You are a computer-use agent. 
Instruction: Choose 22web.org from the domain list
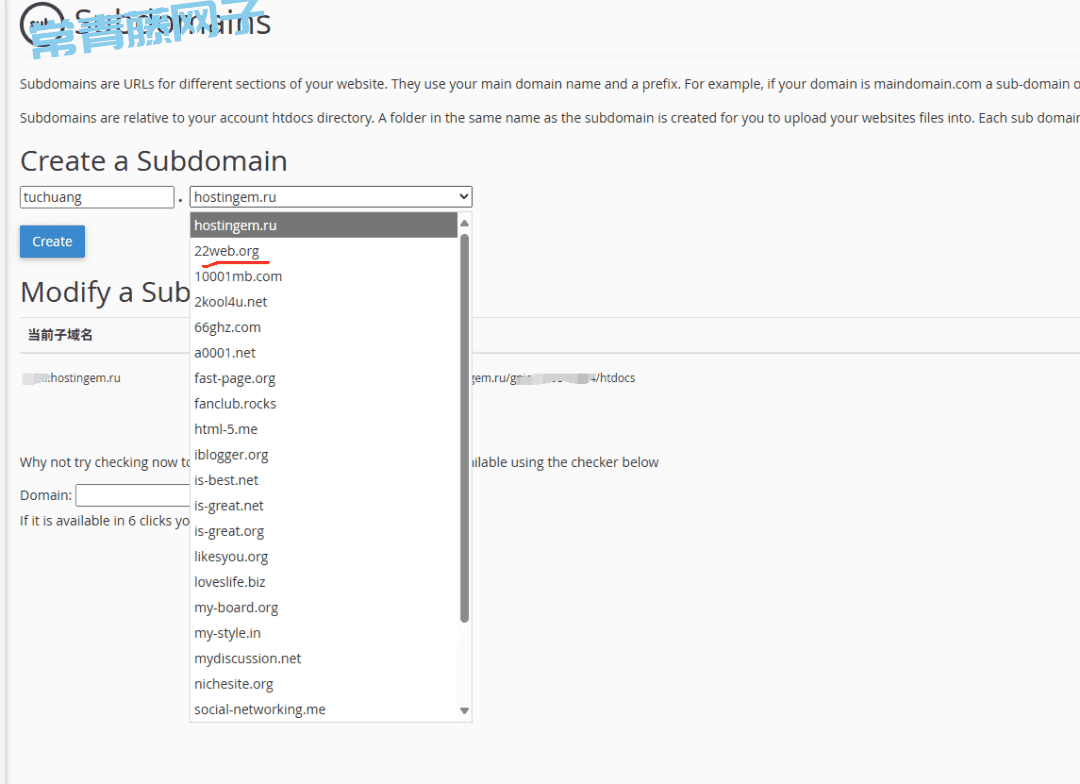(324, 251)
